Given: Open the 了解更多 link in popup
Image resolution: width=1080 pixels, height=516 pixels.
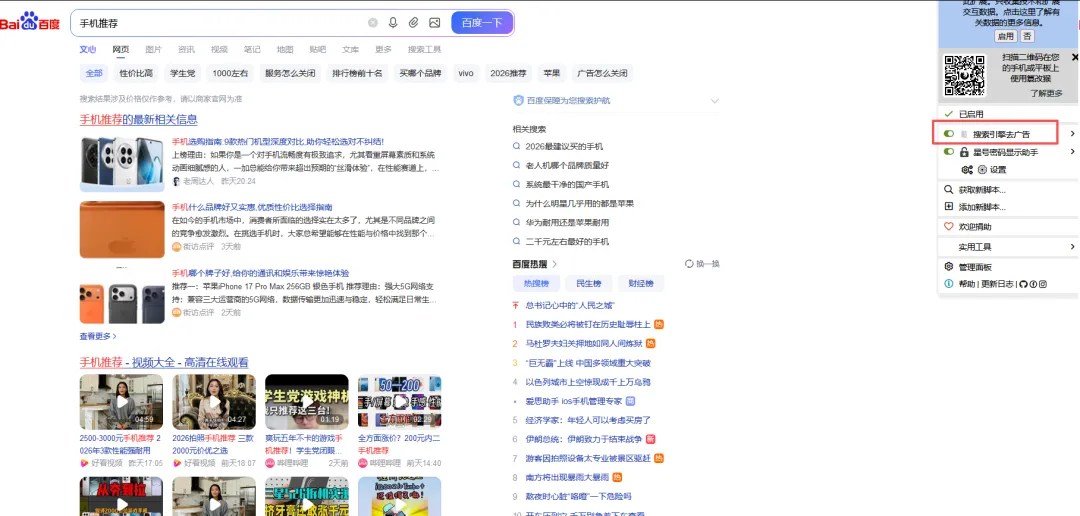Looking at the screenshot, I should (x=1046, y=93).
